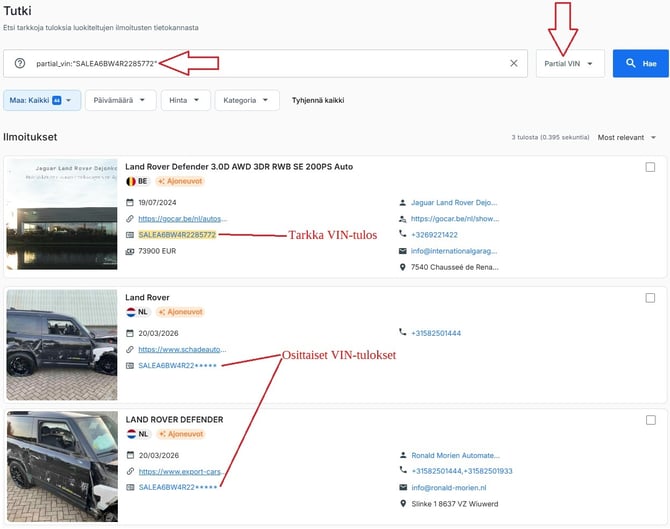This screenshot has height=529, width=670.
Task: Select the checkbox for the Land Rover NL listing
Action: 650,298
